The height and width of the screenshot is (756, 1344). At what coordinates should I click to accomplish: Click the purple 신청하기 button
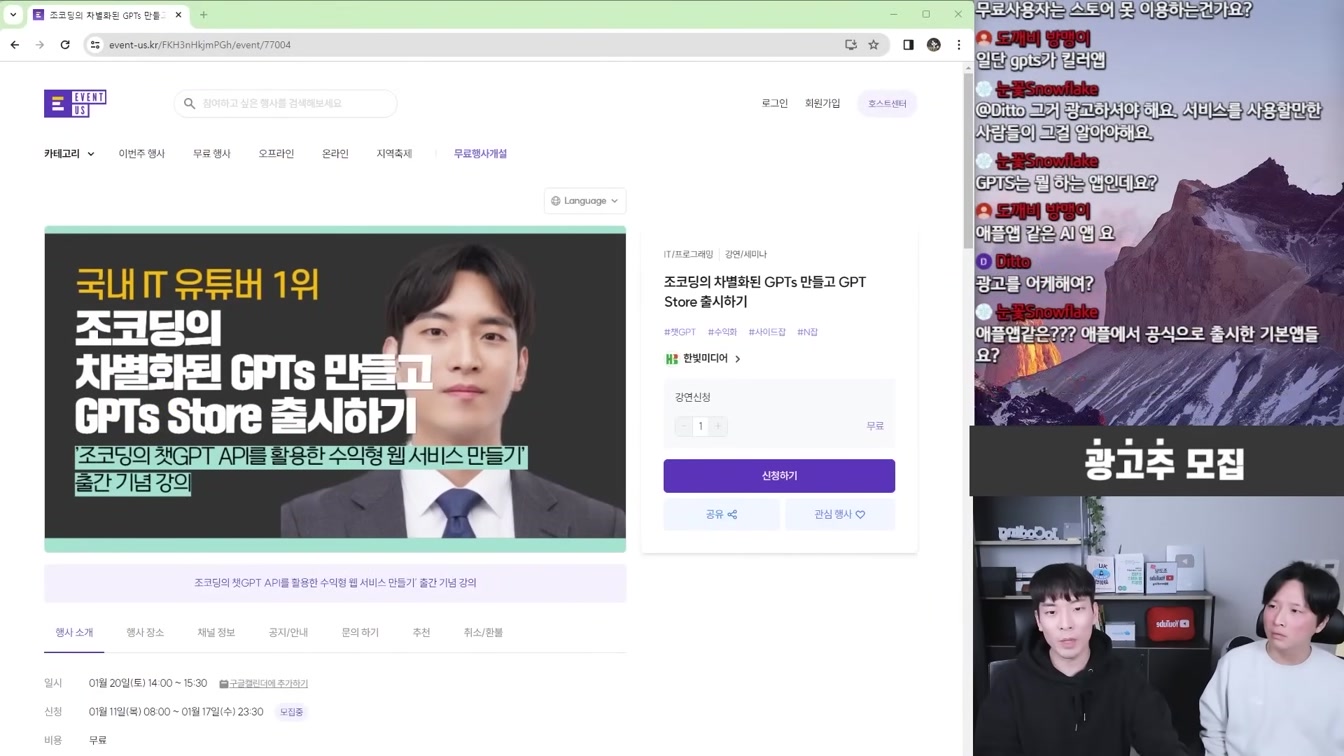(779, 476)
